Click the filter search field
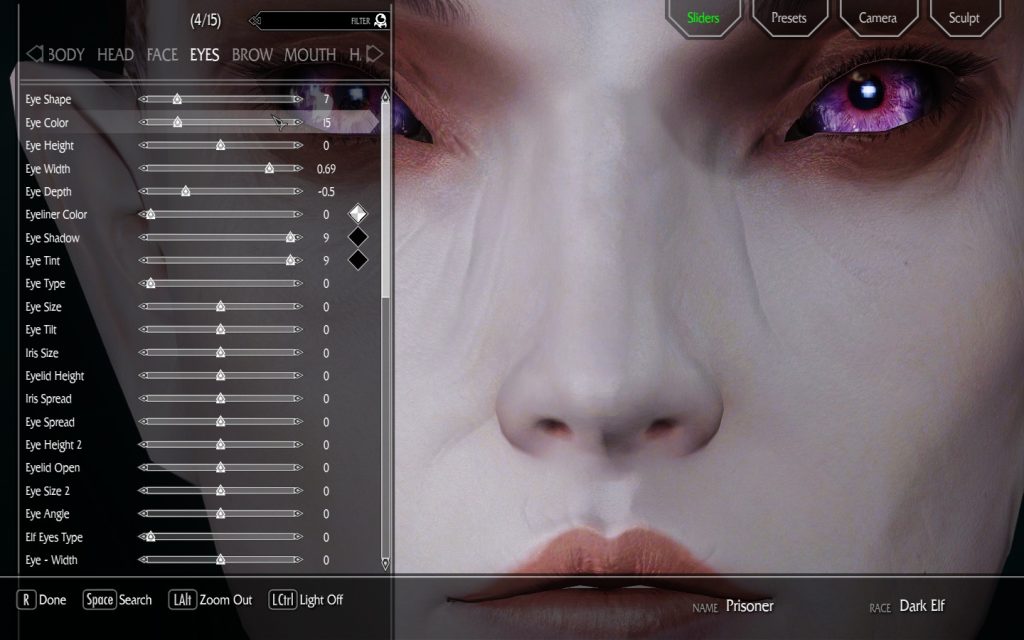The width and height of the screenshot is (1024, 640). [319, 21]
